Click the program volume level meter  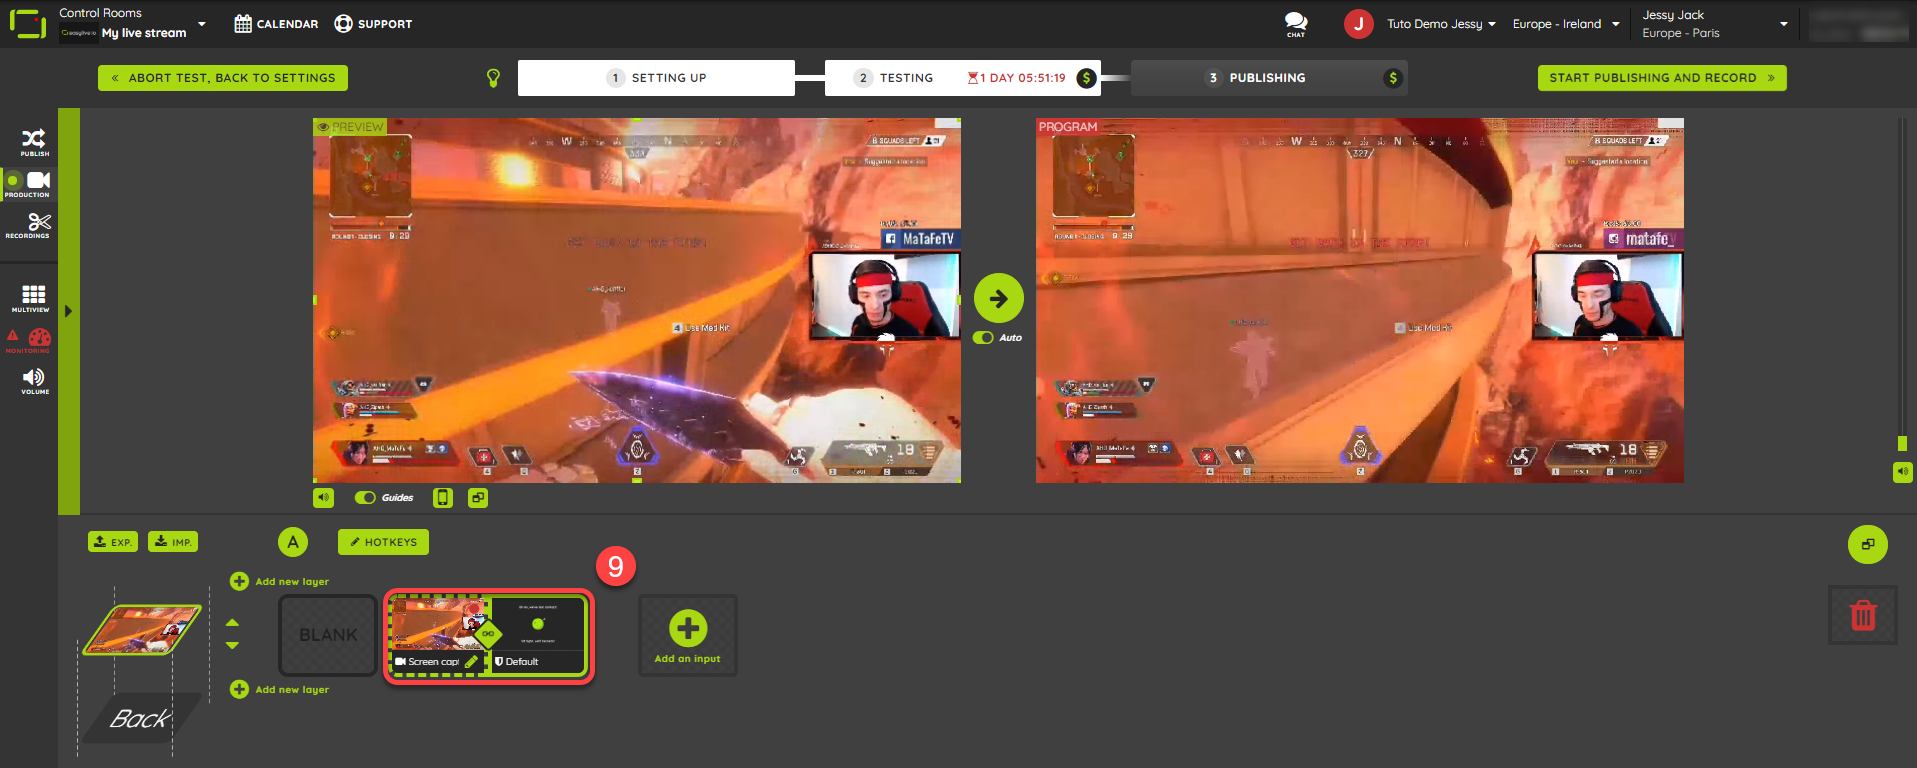click(1902, 285)
